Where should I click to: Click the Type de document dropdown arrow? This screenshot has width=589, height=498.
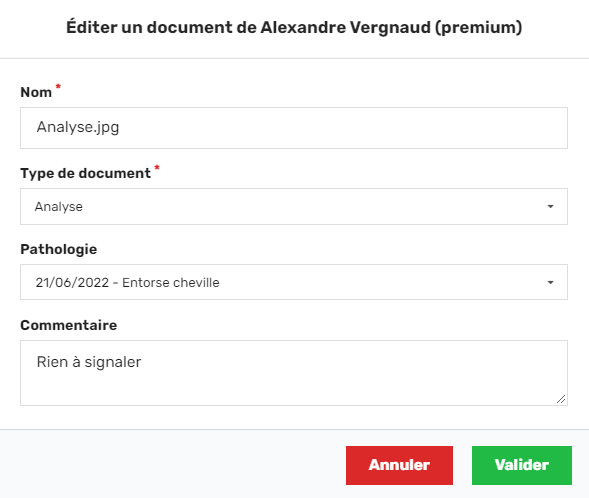[550, 207]
